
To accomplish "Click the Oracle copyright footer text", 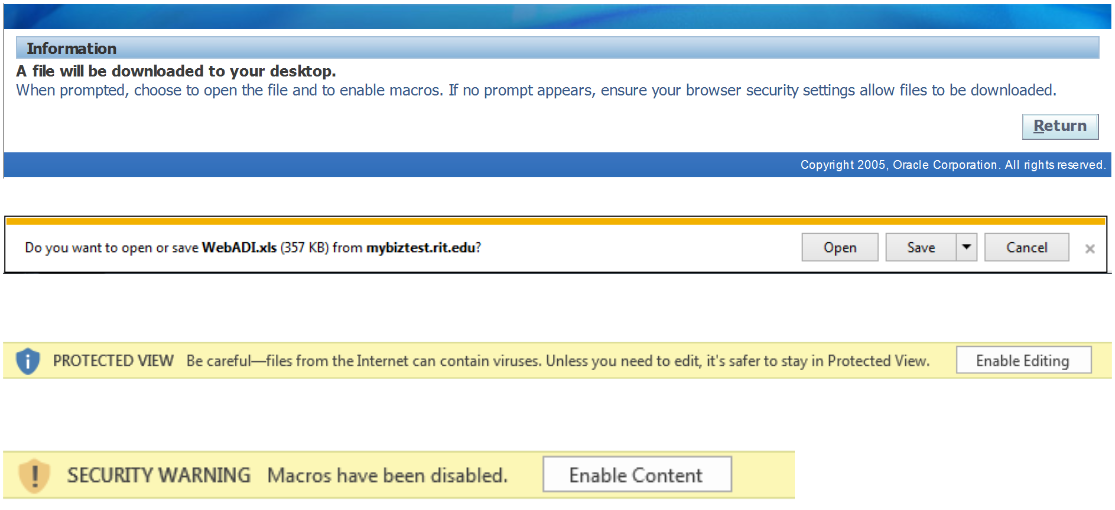I will [x=952, y=165].
